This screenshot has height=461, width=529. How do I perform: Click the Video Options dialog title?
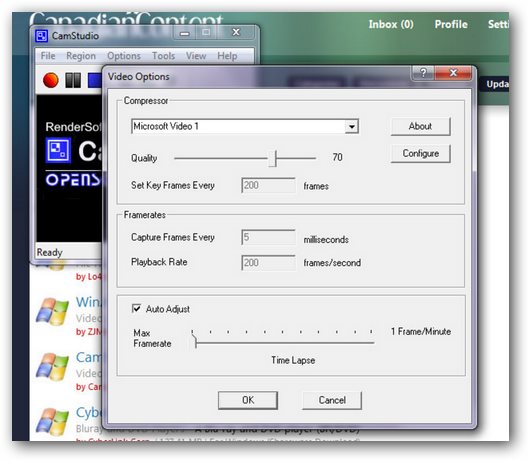pos(139,77)
